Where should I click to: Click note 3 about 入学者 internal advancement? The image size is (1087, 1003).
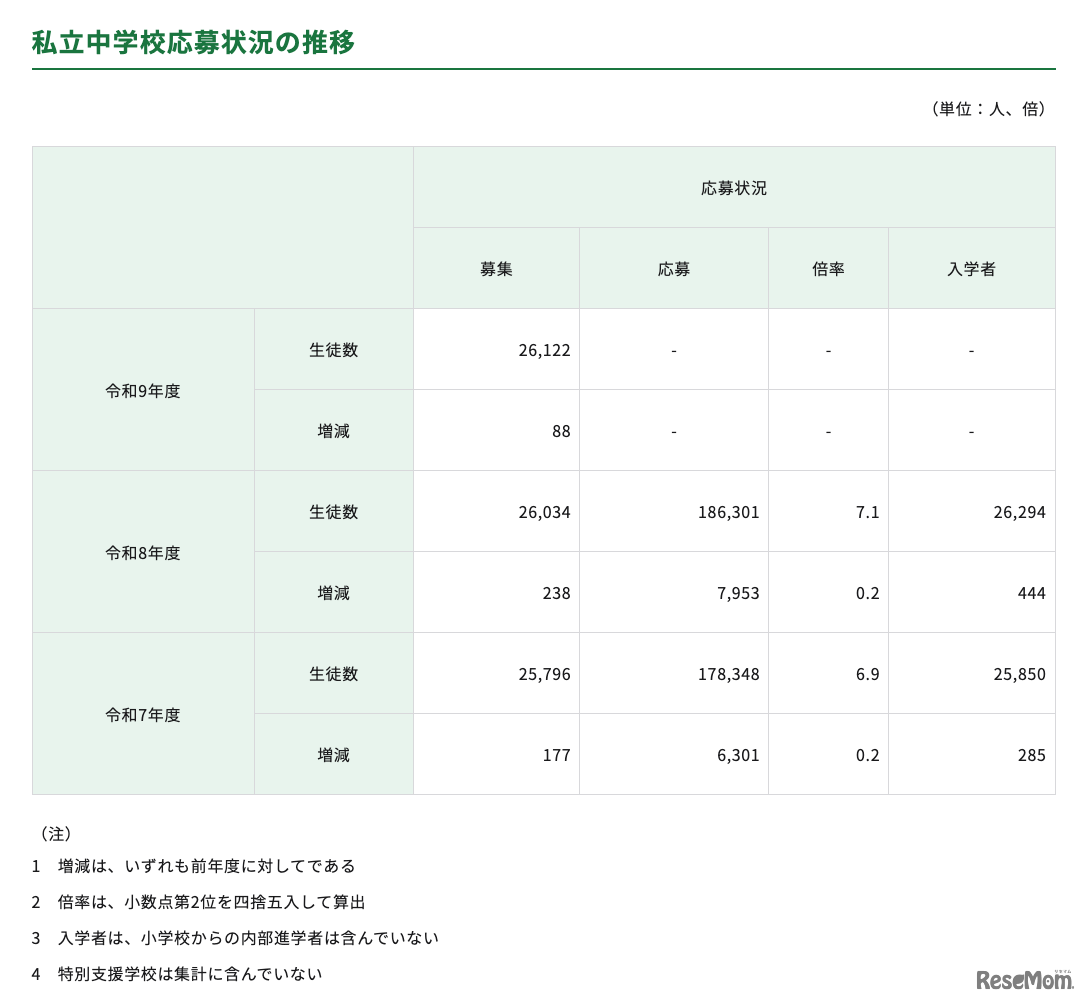(235, 939)
